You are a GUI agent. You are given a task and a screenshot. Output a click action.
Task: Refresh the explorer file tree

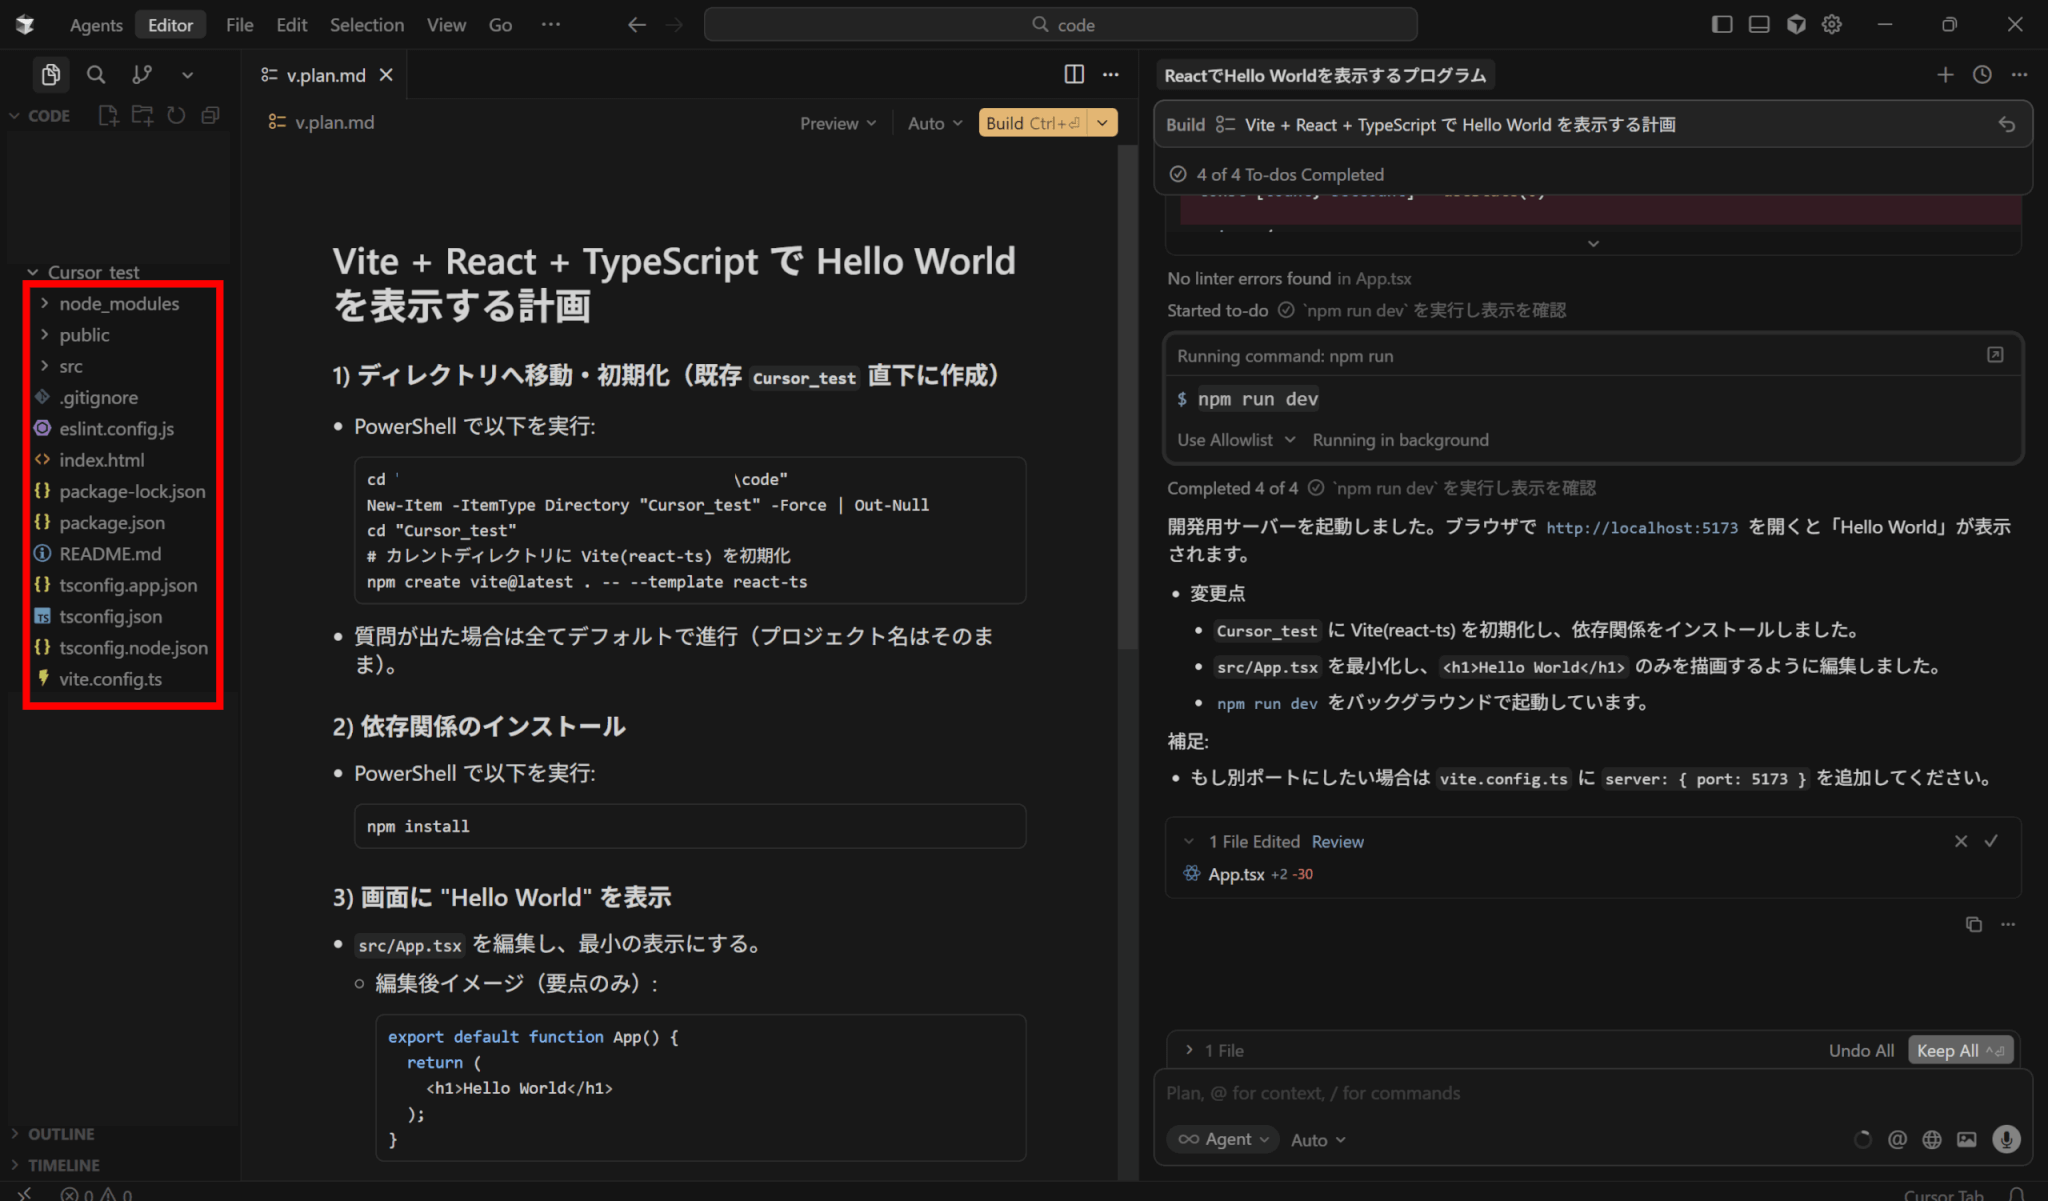(x=176, y=116)
